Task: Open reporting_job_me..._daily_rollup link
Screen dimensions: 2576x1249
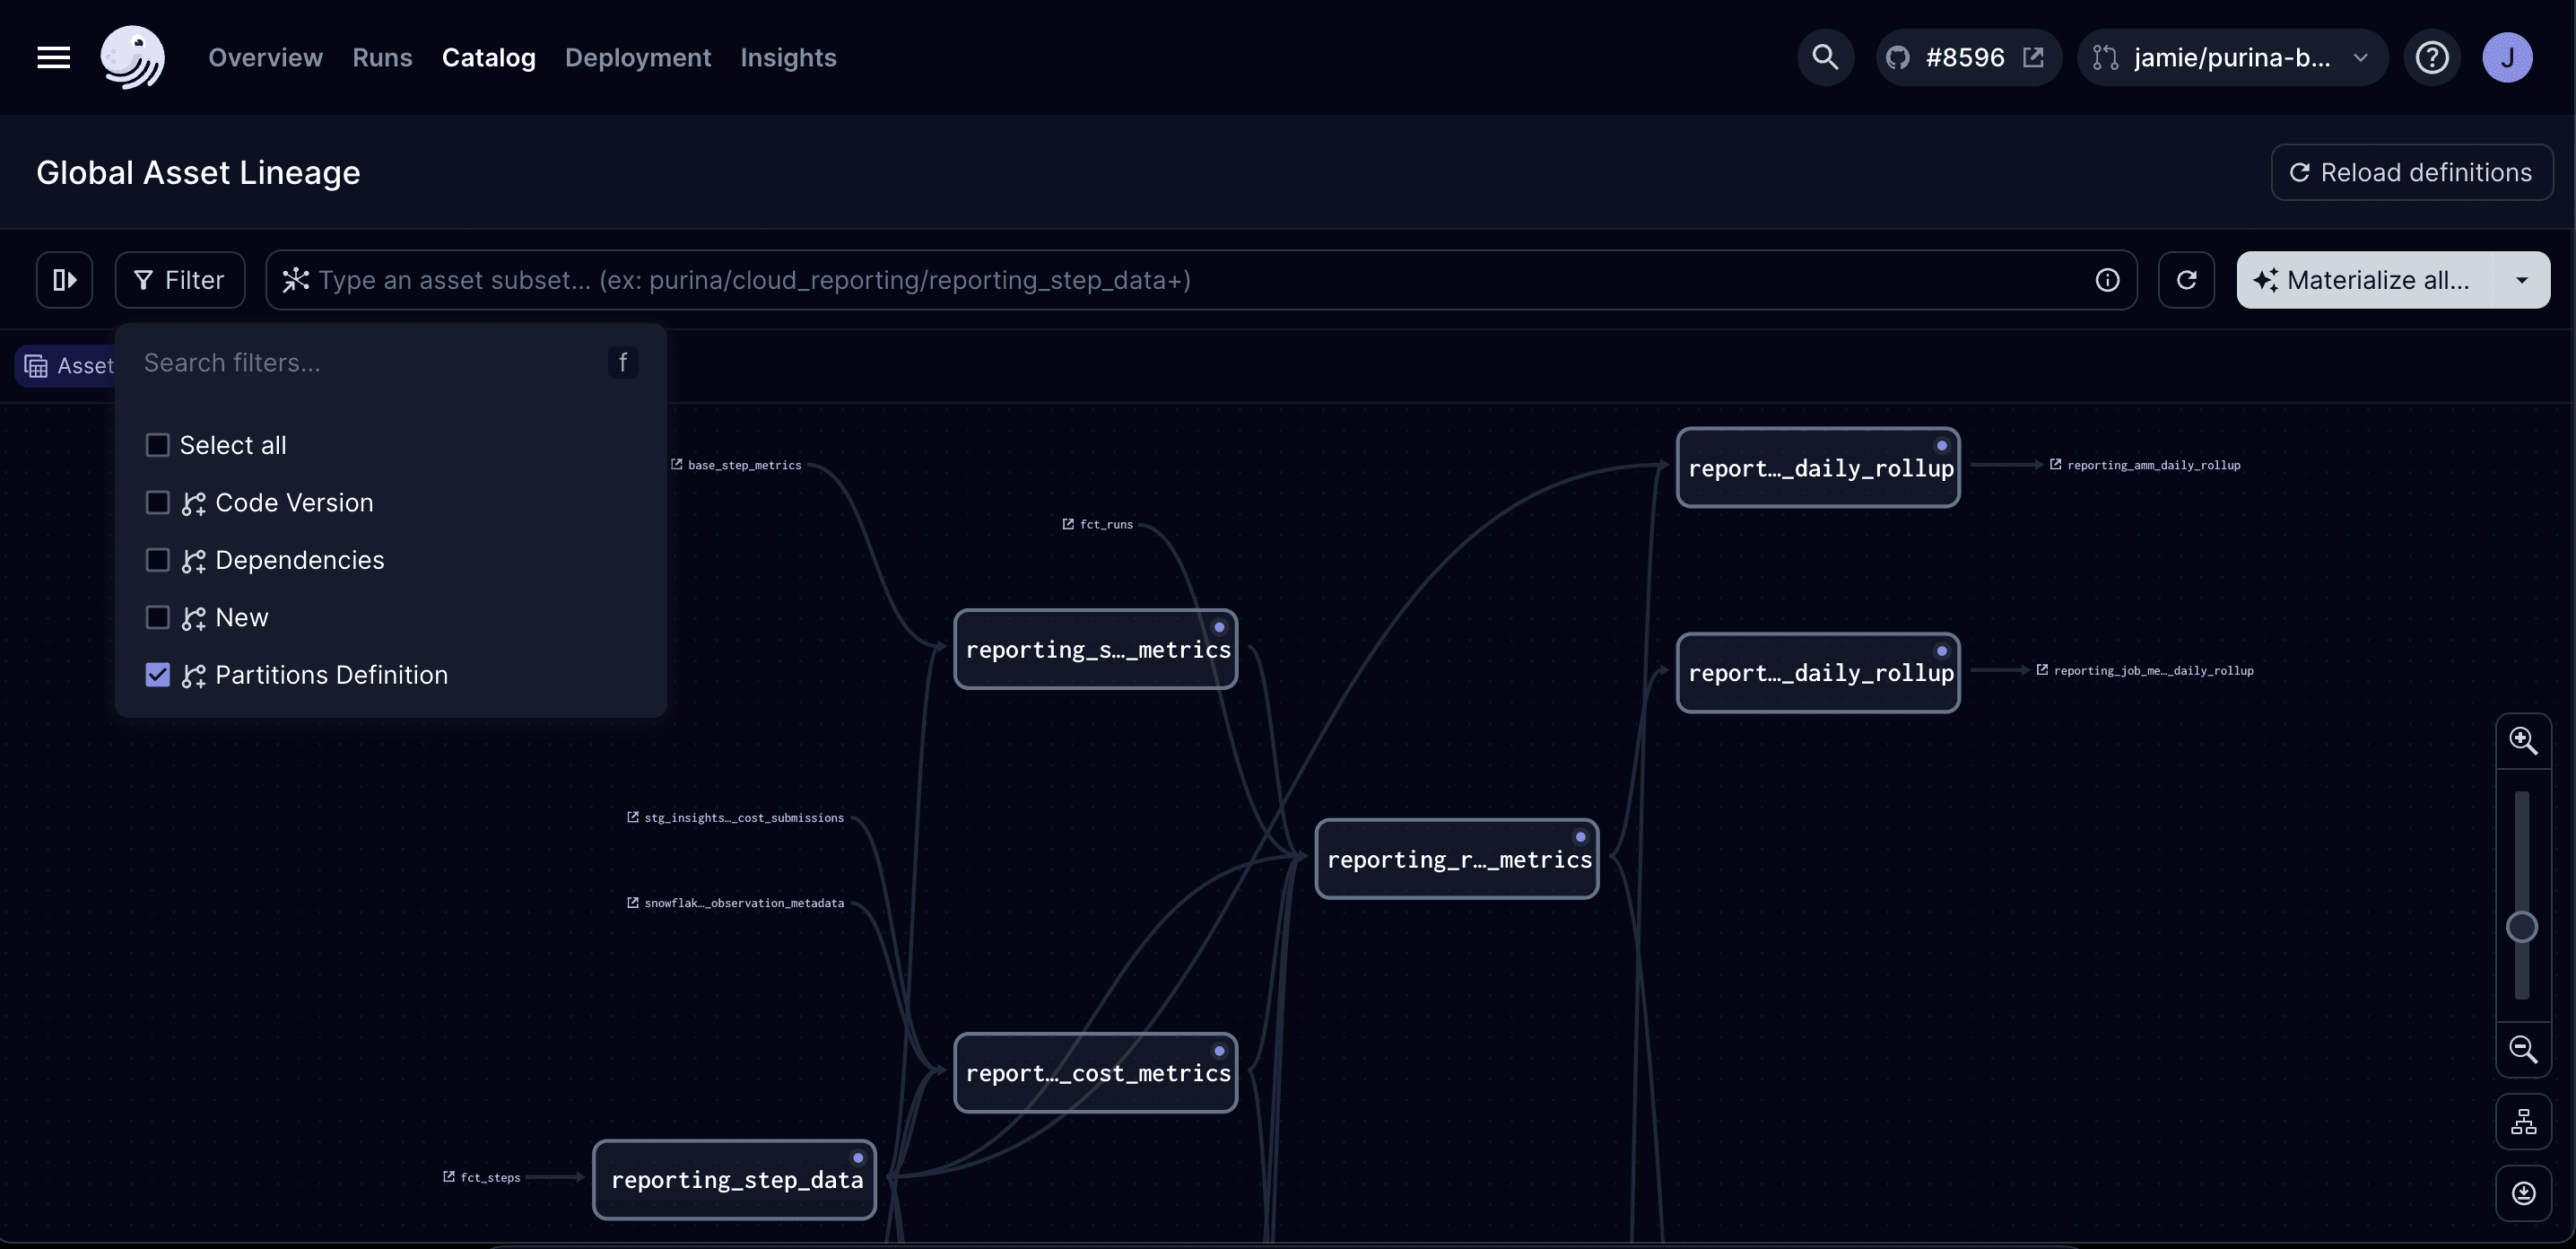Action: (2145, 671)
